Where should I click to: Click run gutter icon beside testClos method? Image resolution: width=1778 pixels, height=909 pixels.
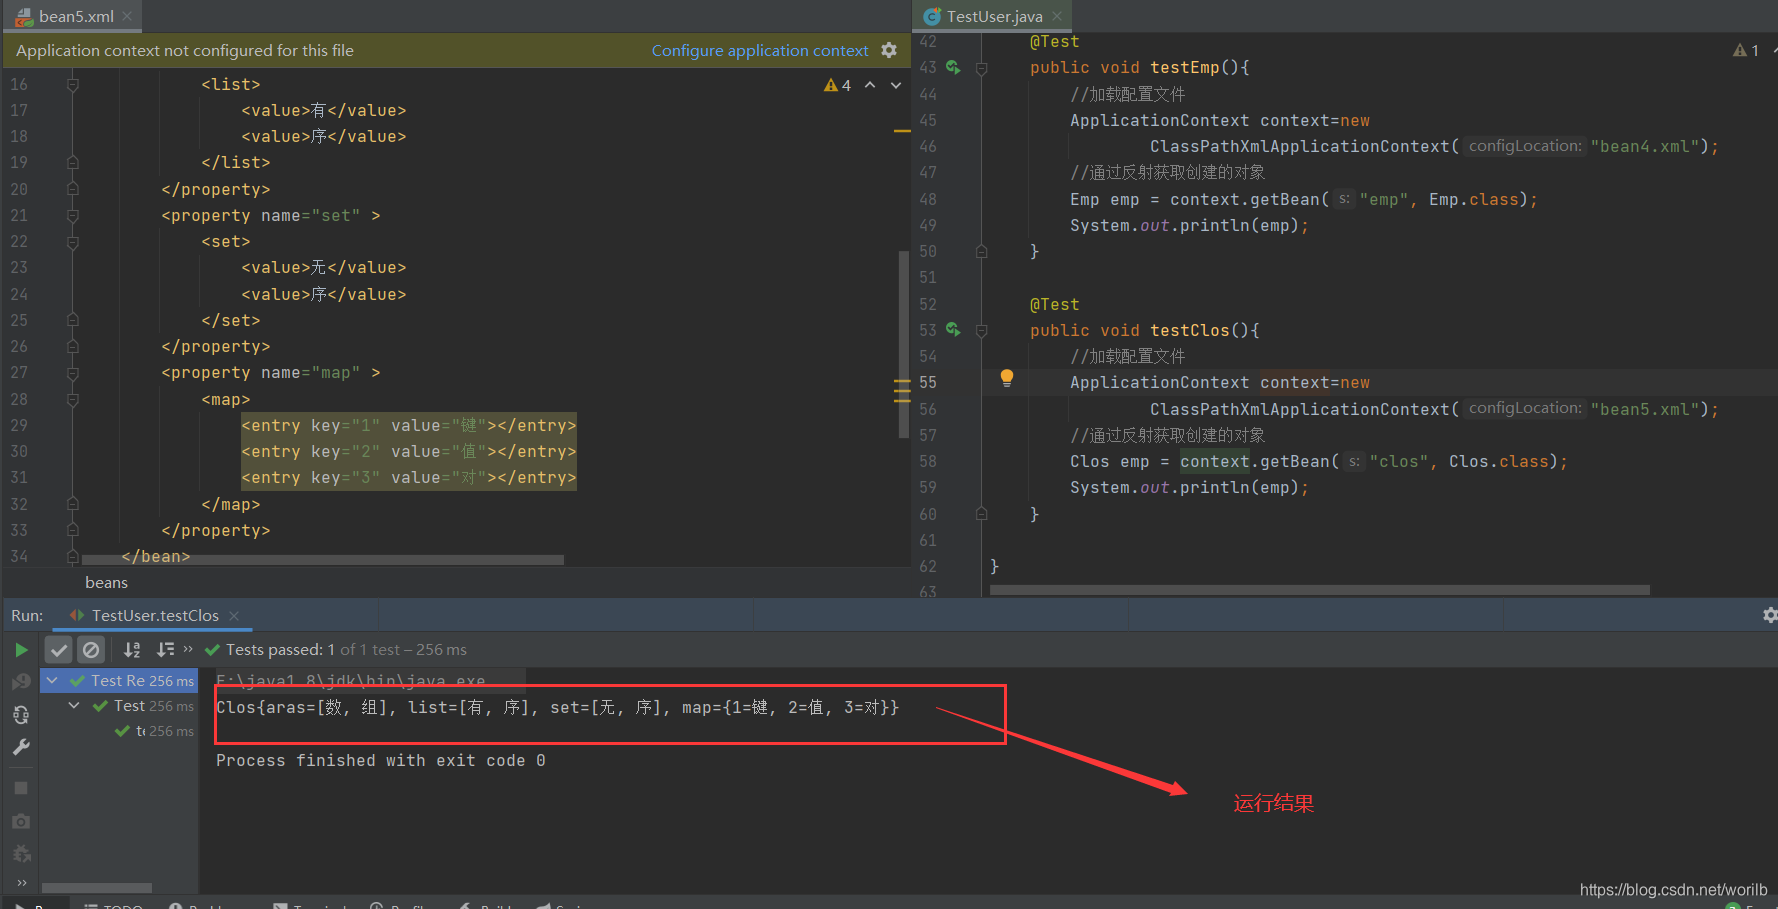(x=953, y=330)
